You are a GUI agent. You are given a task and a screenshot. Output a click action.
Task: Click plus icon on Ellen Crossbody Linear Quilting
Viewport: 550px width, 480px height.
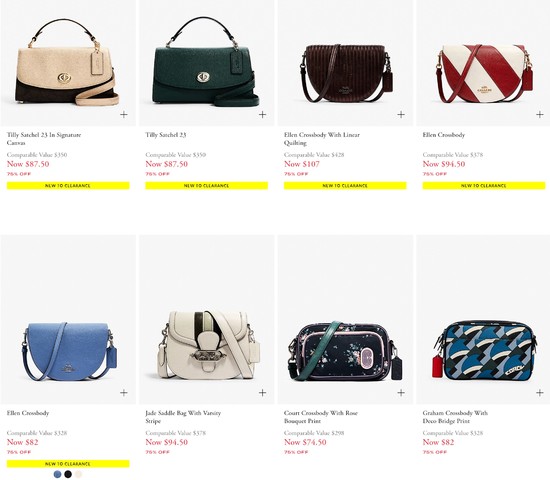pos(401,114)
